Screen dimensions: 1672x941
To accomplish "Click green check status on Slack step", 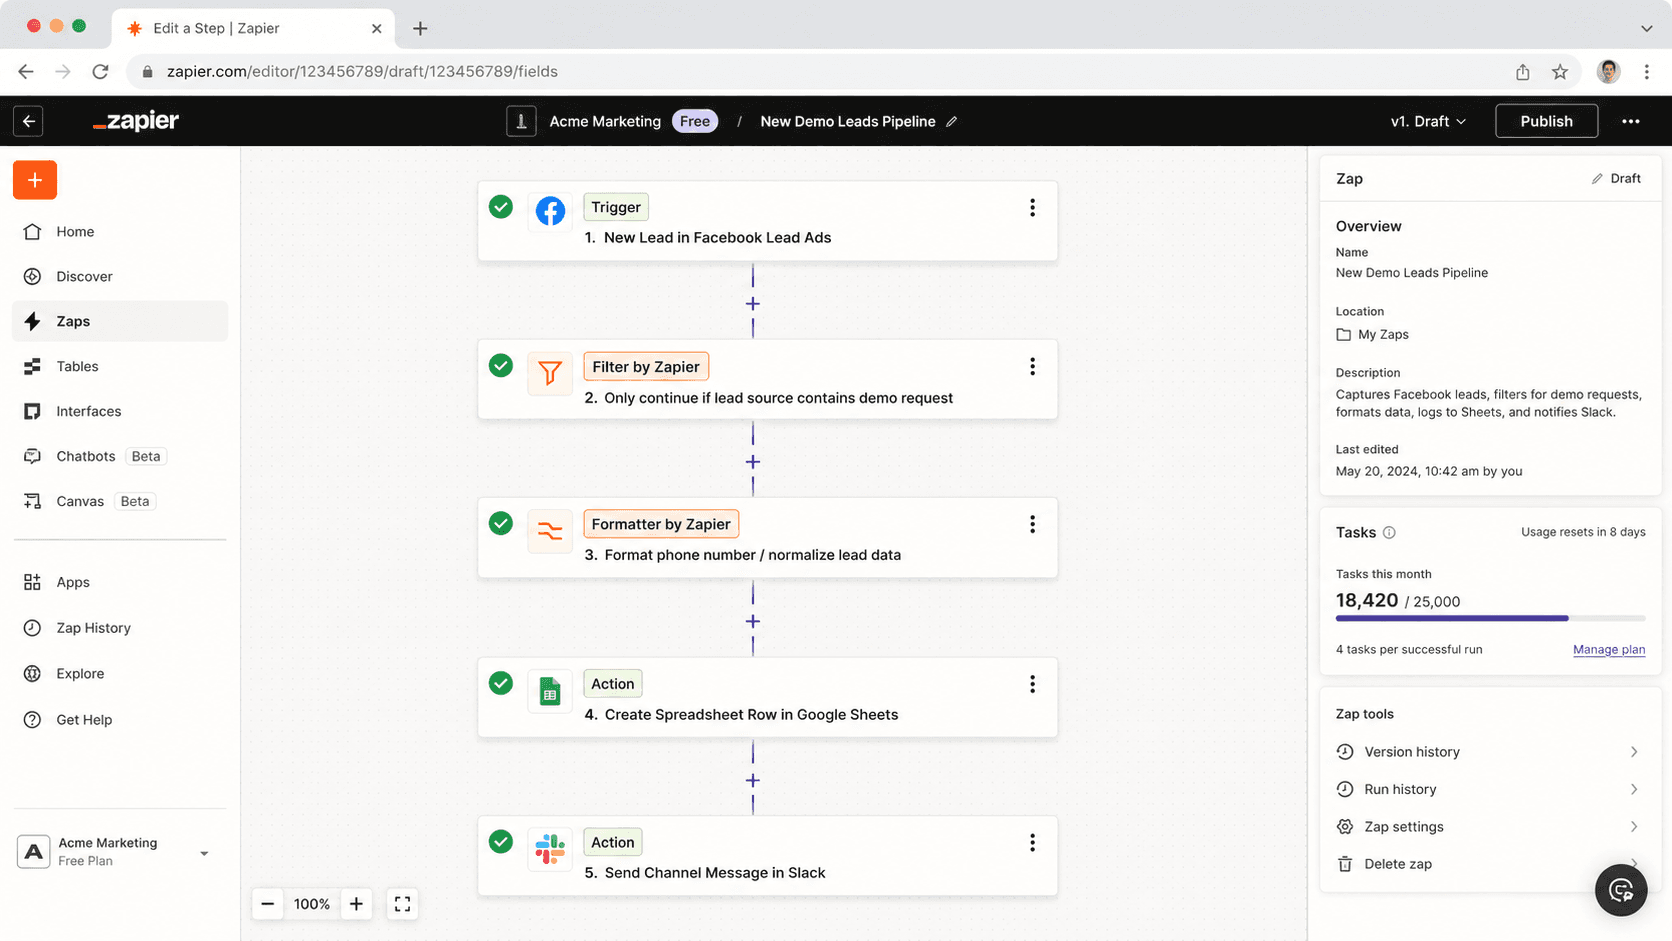I will [x=501, y=842].
